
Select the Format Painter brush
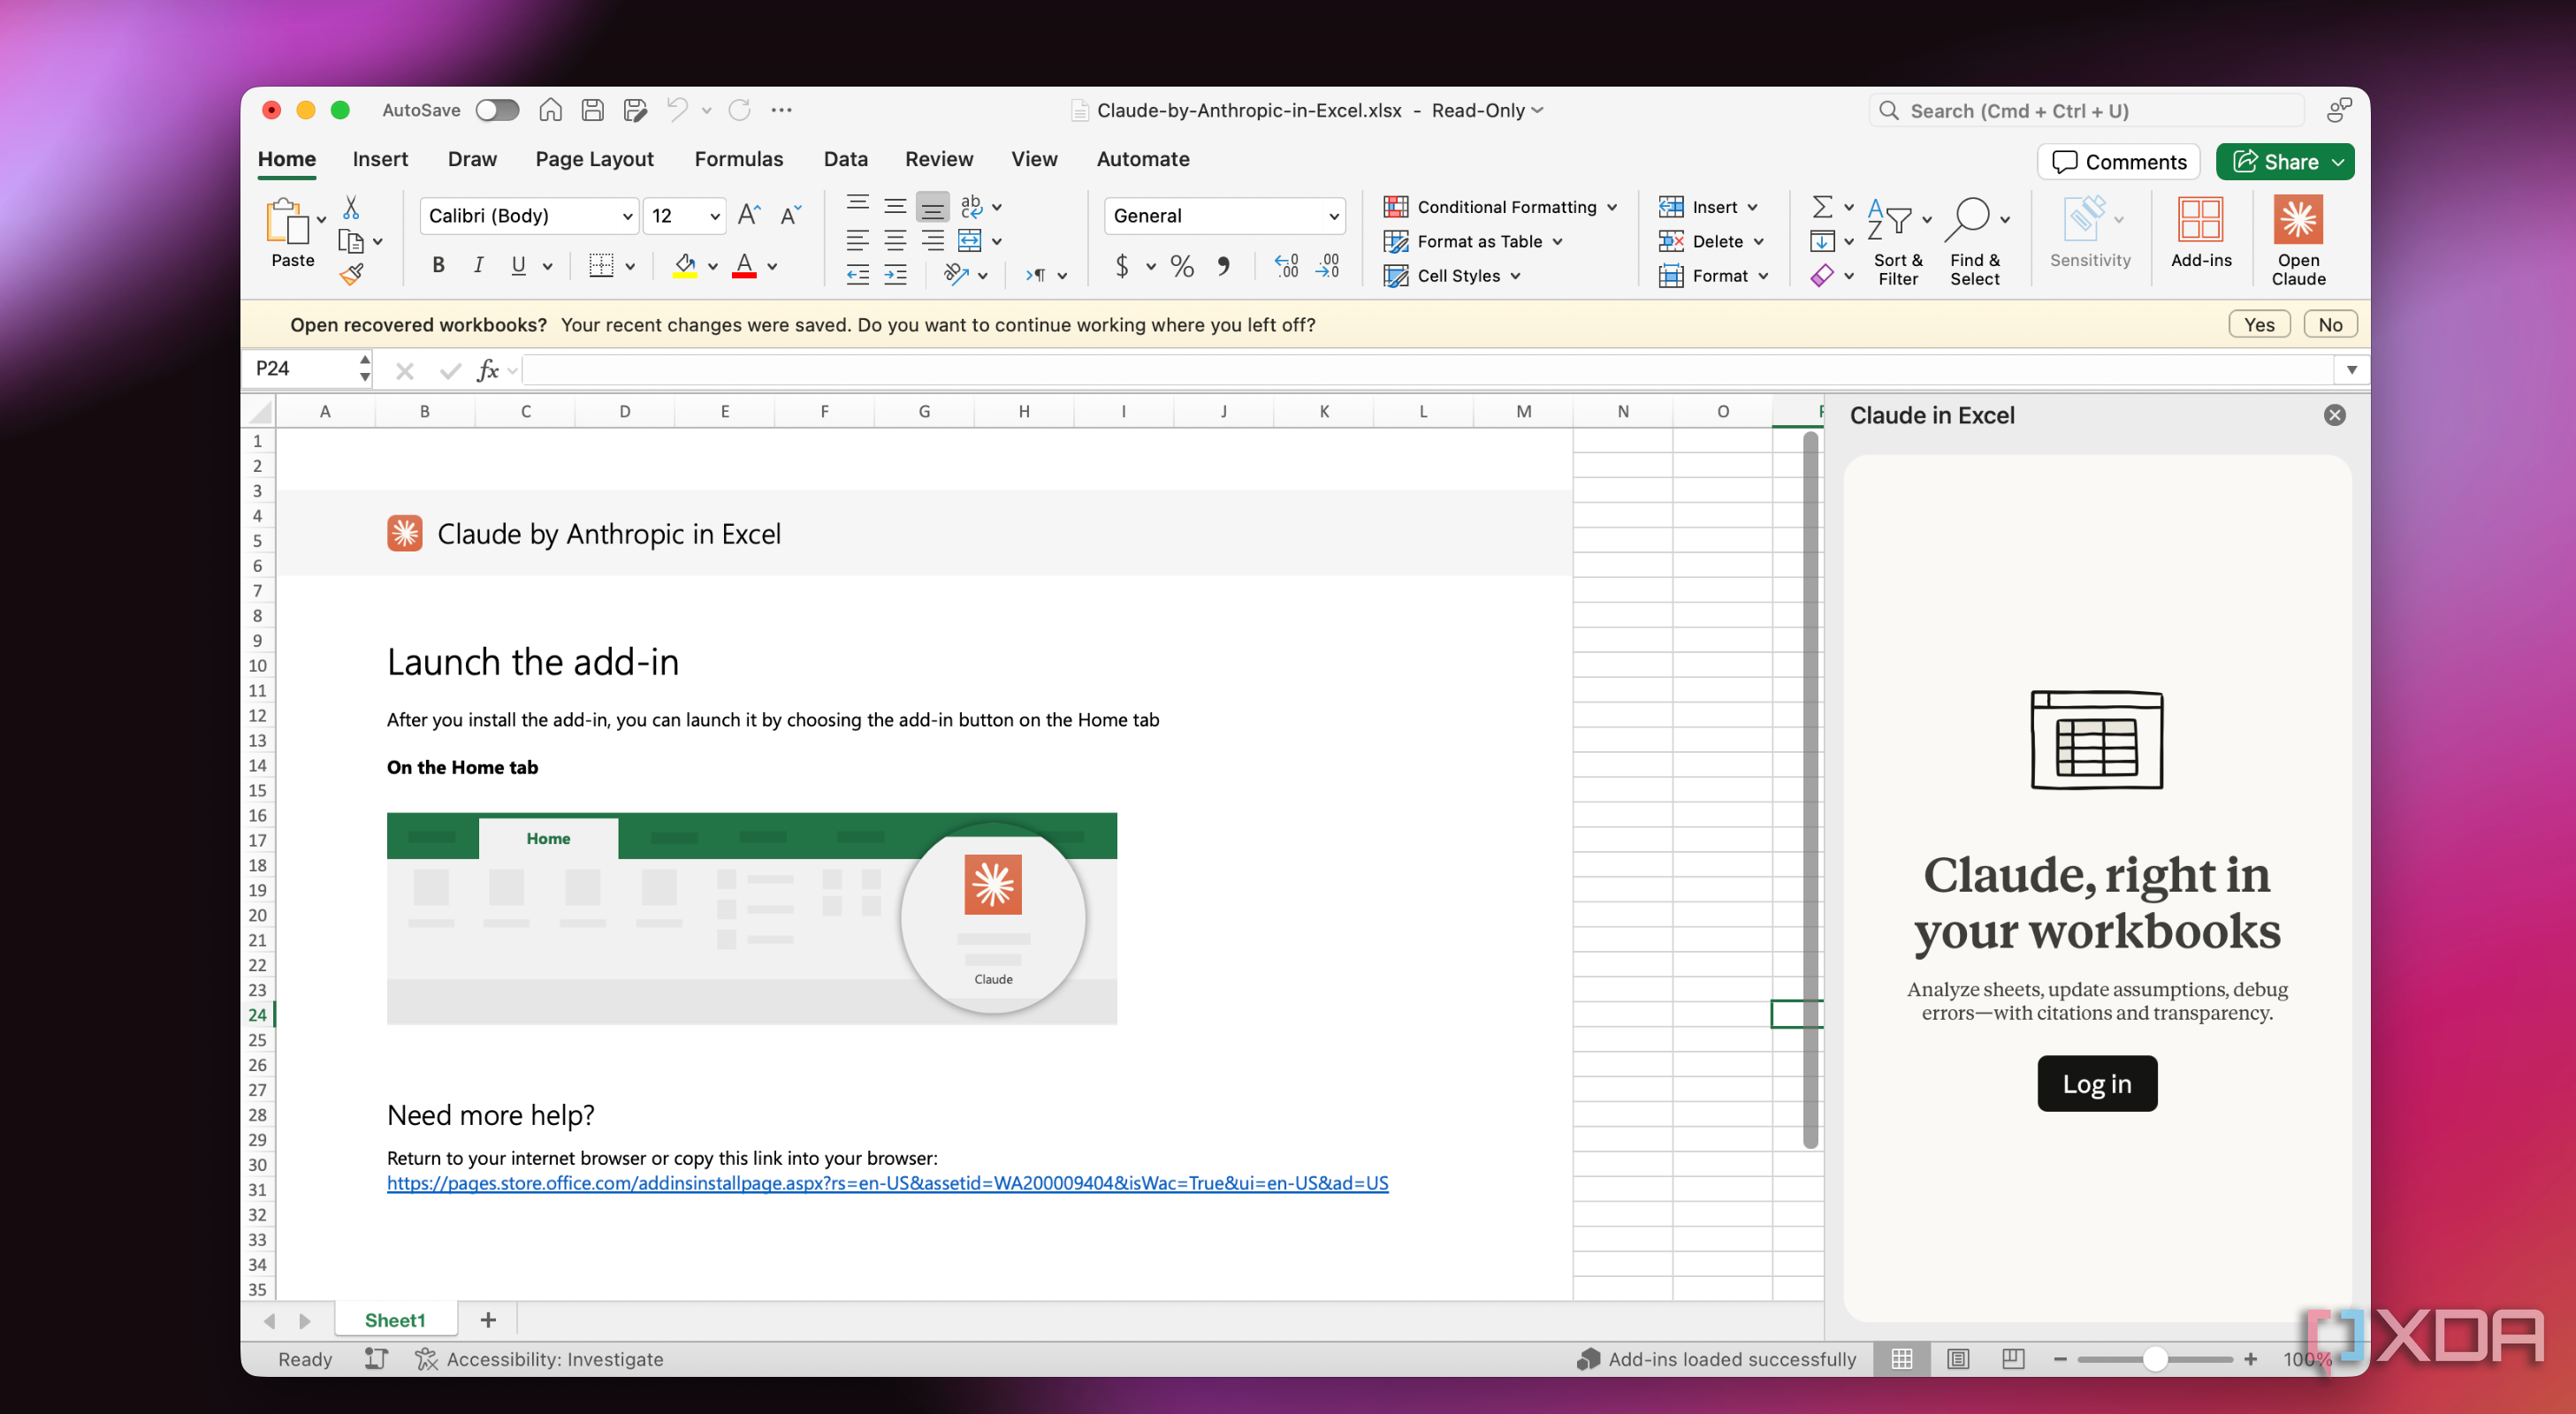[x=351, y=274]
